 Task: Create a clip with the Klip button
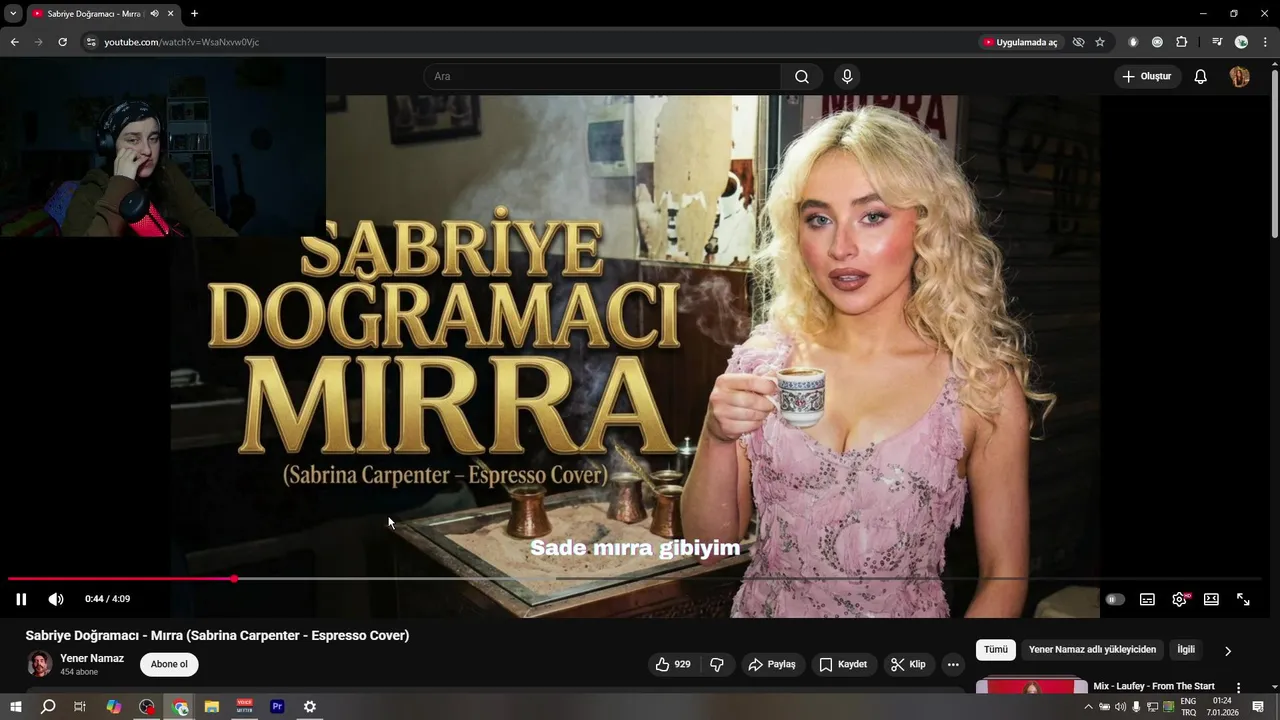point(908,664)
